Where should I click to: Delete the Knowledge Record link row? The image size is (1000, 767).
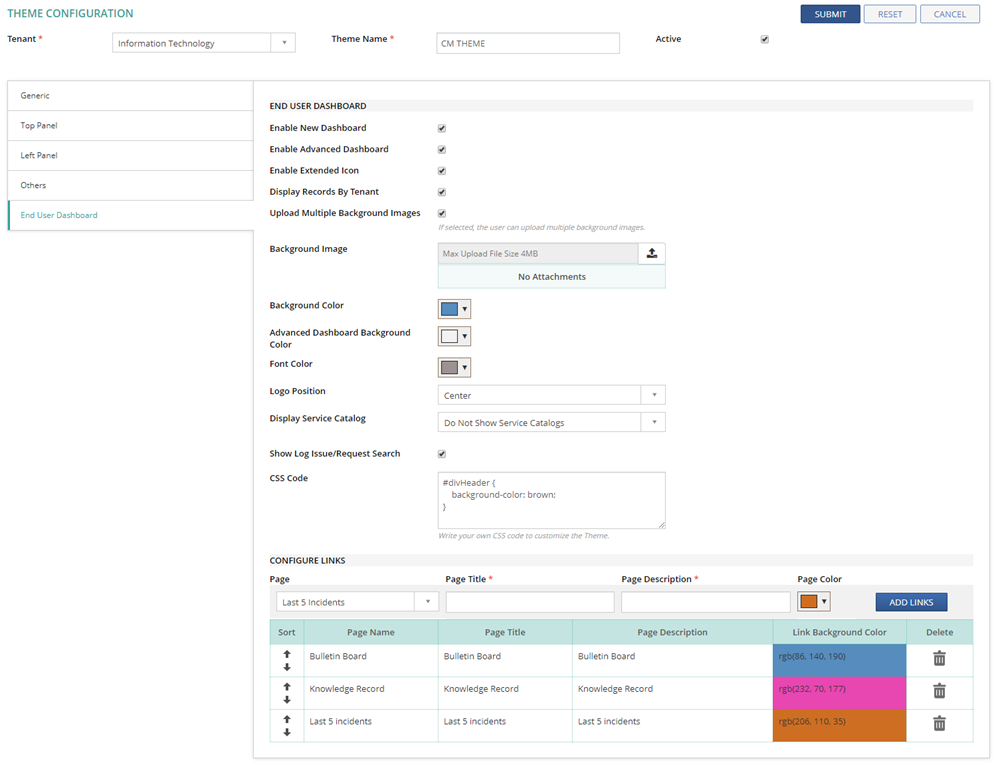click(939, 691)
